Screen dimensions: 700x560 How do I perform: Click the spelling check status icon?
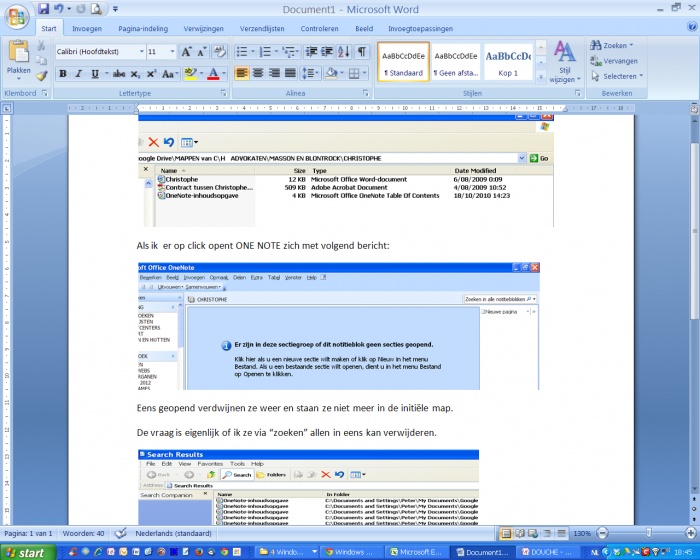click(120, 533)
